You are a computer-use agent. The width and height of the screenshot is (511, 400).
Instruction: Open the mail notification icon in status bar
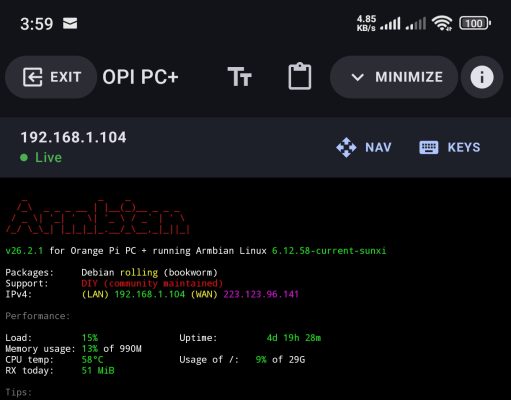(70, 23)
